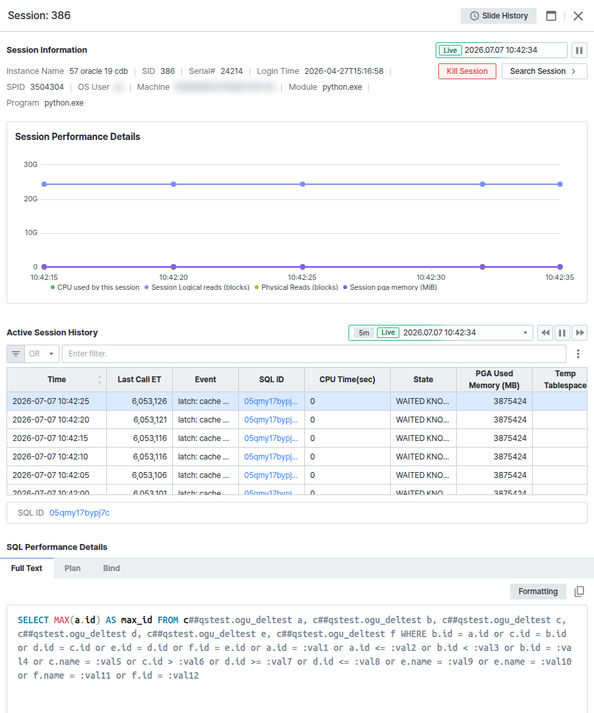Viewport: 594px width, 713px height.
Task: Pause the Active Session History live feed
Action: (x=562, y=333)
